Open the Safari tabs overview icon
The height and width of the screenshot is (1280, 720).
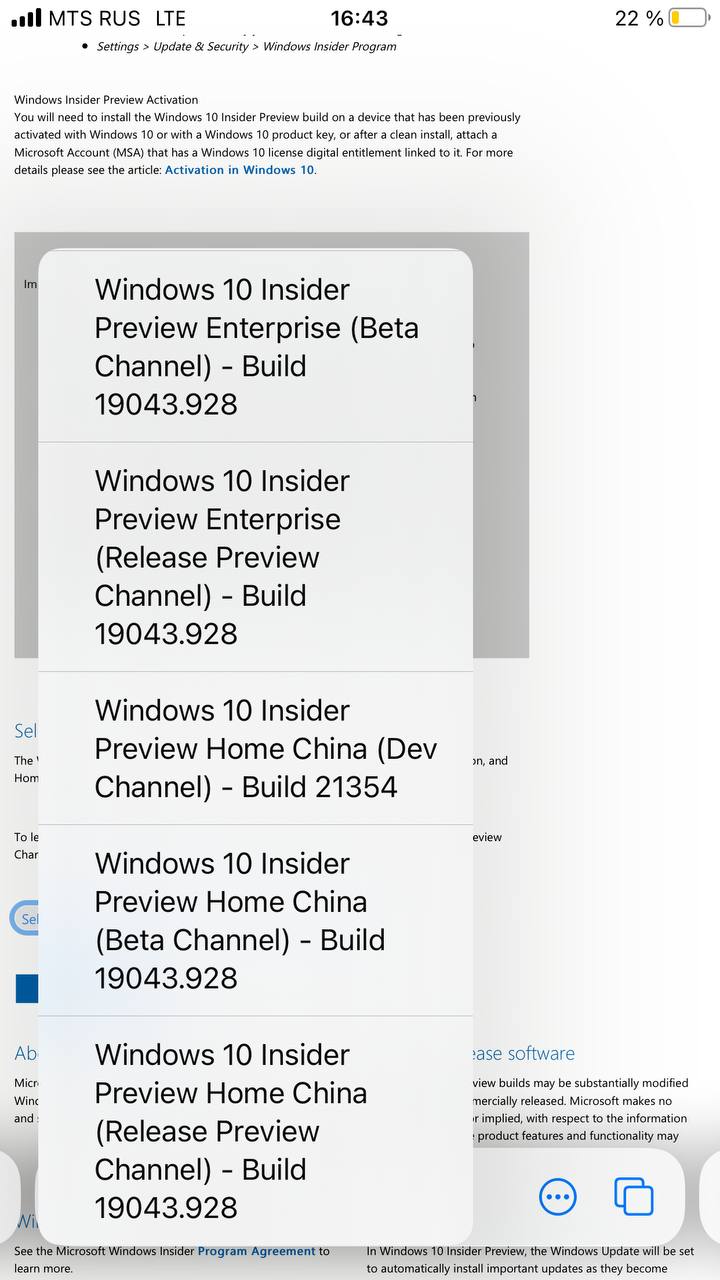click(x=634, y=1196)
